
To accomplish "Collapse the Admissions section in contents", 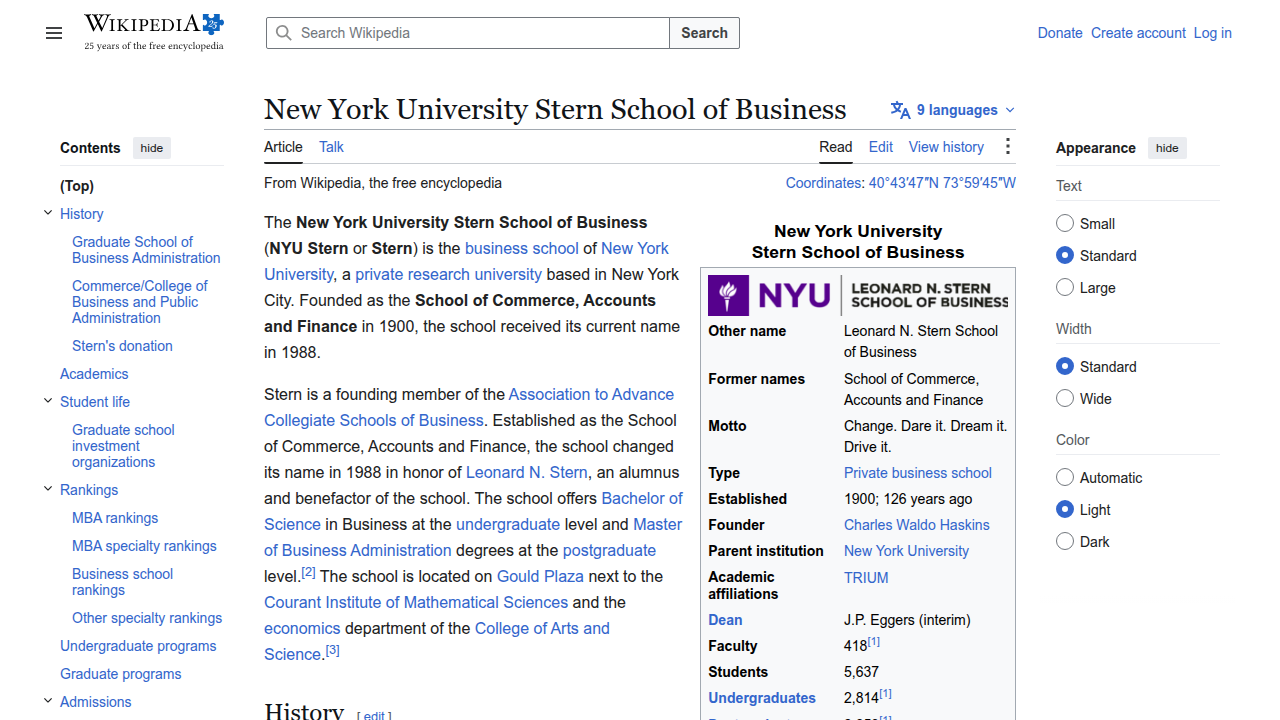I will 48,701.
